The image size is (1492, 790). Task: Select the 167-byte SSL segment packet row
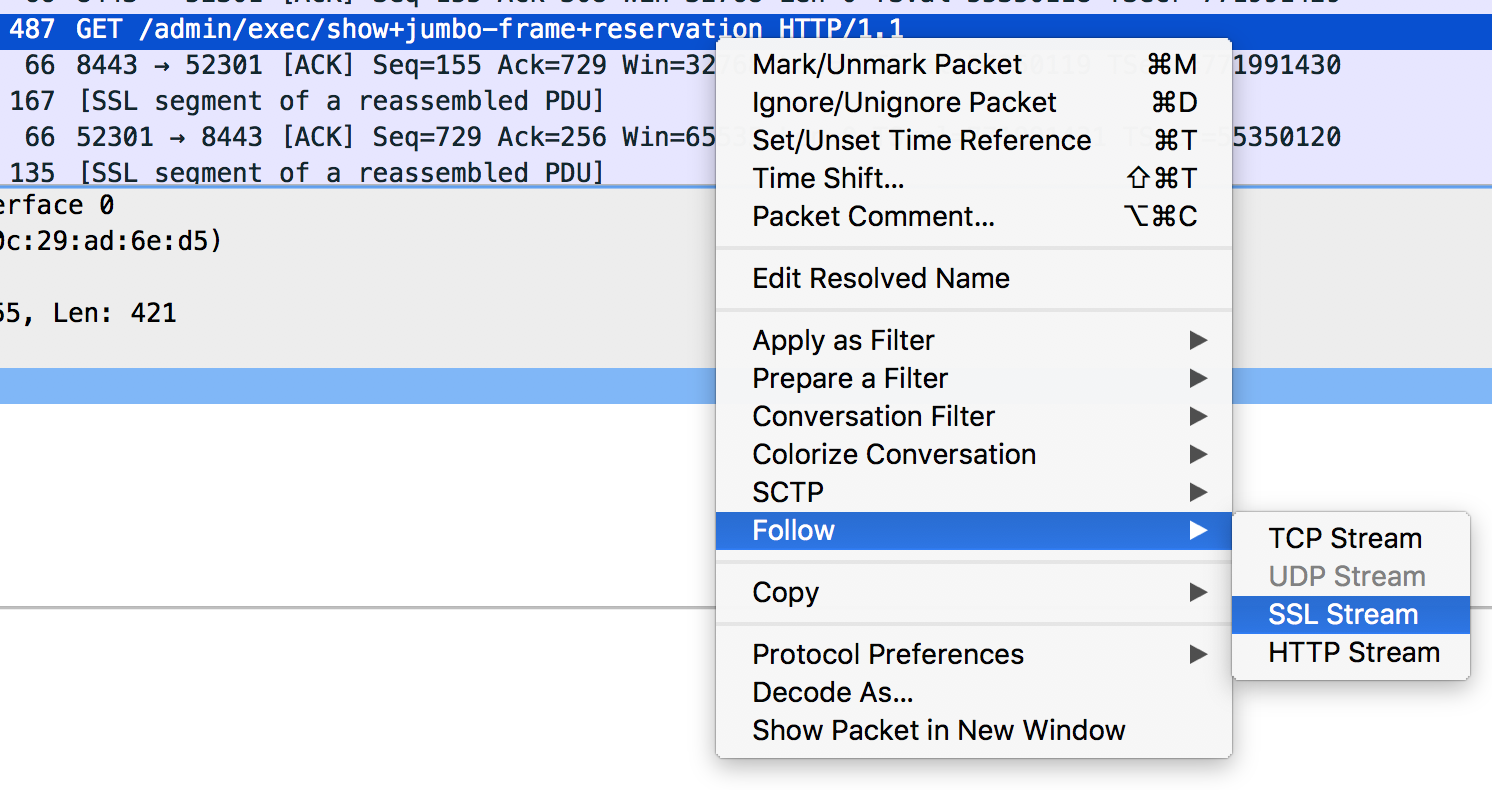(x=358, y=102)
